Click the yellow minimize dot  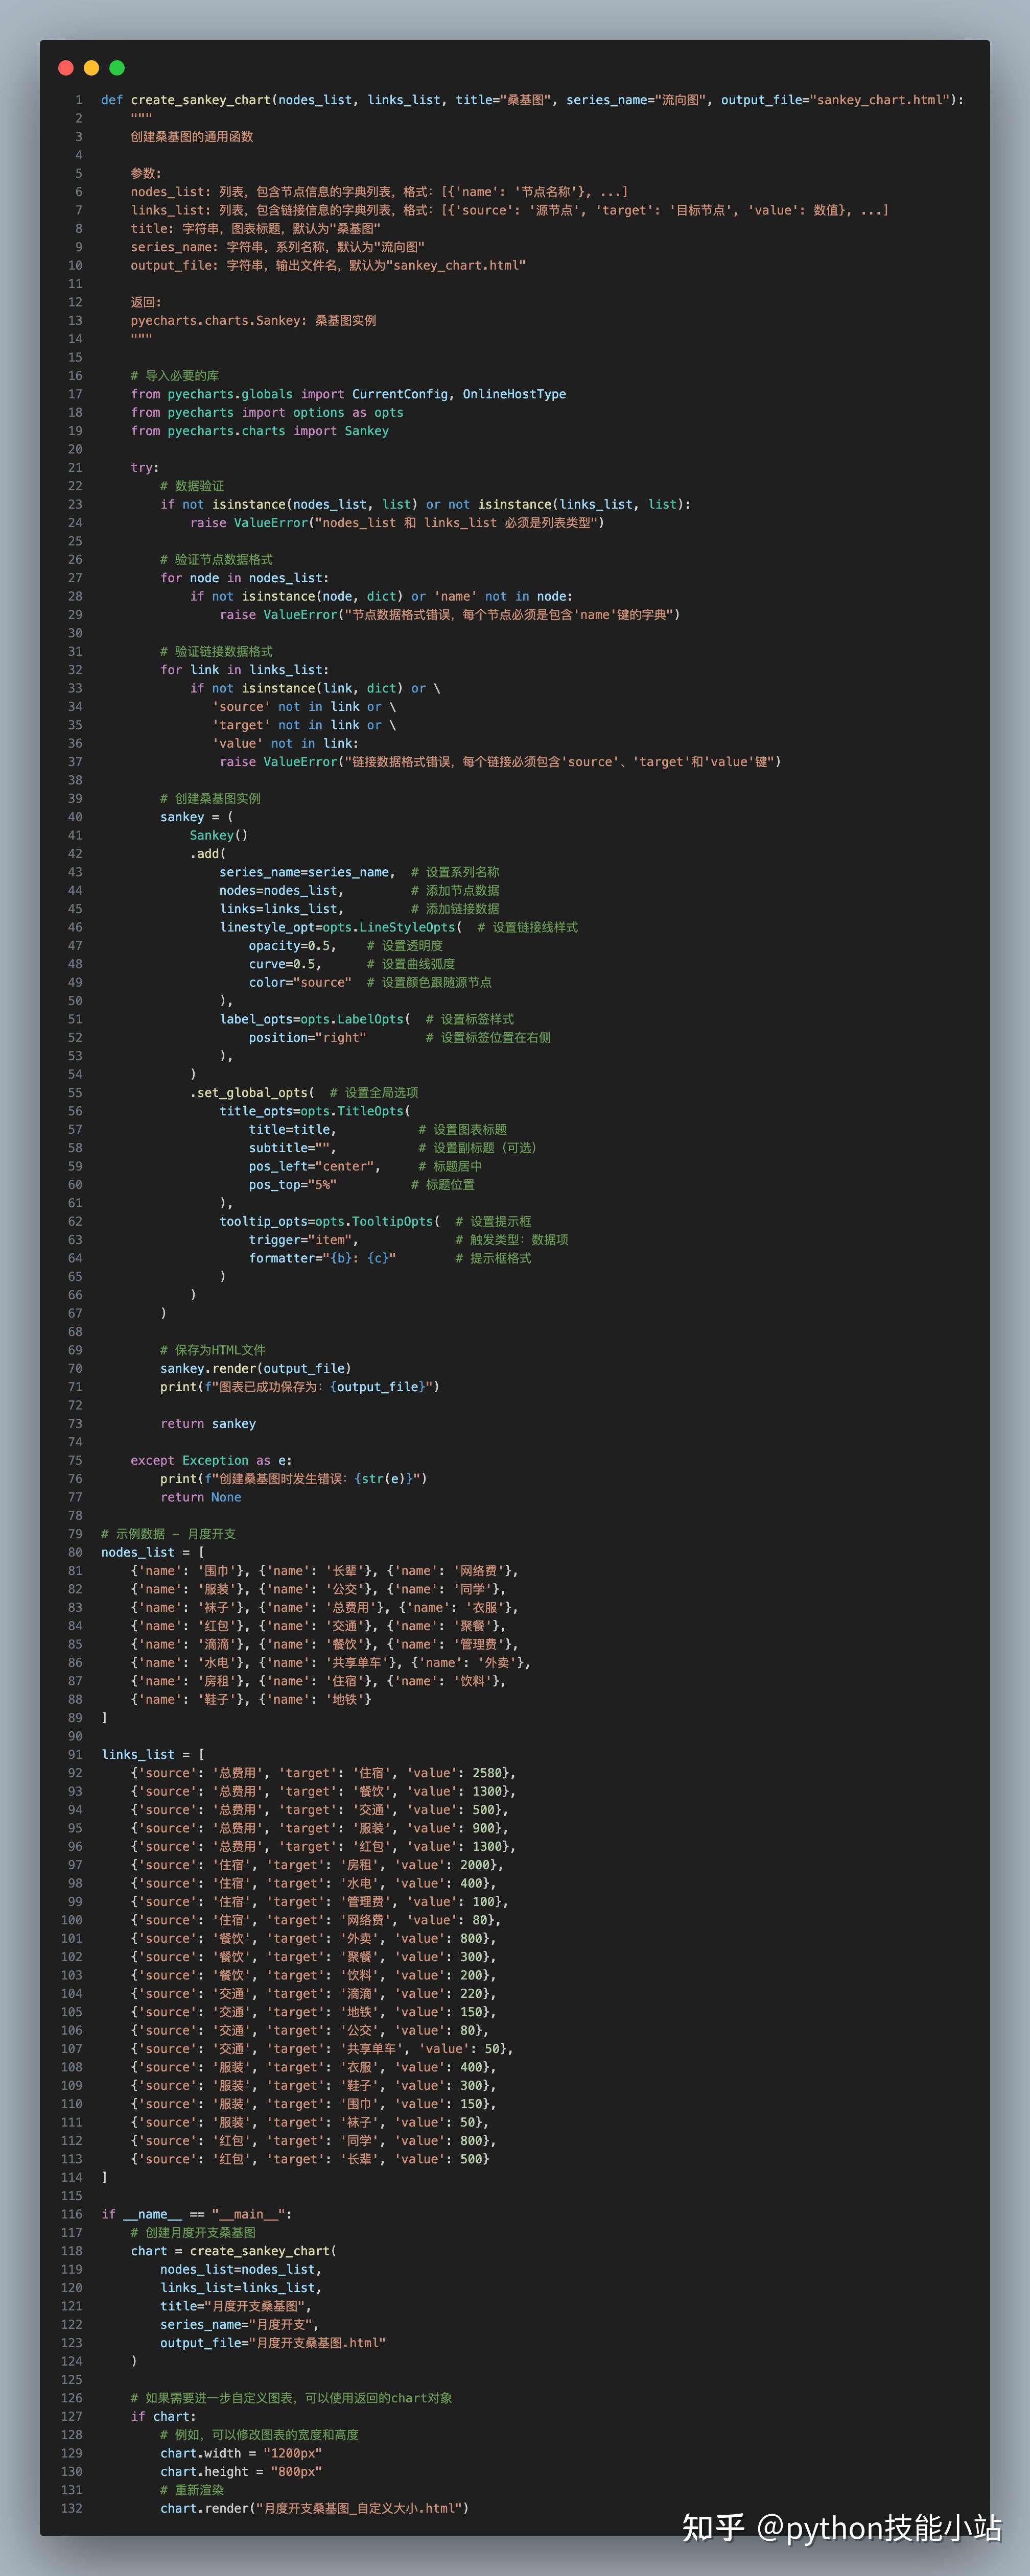[91, 68]
